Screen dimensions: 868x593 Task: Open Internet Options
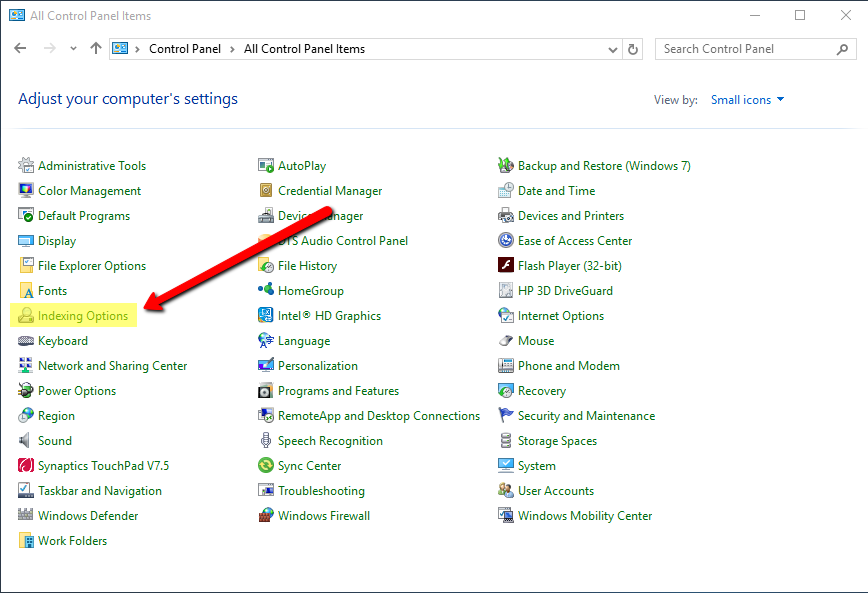(561, 316)
